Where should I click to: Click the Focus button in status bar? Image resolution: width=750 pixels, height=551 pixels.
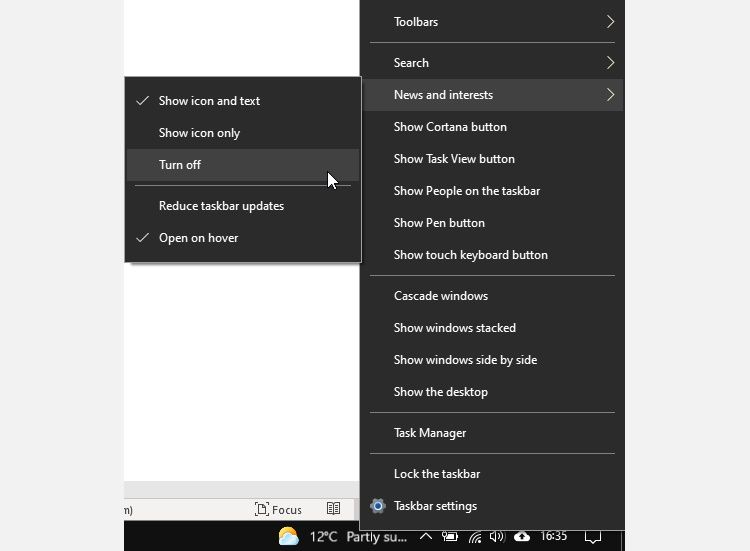point(278,509)
